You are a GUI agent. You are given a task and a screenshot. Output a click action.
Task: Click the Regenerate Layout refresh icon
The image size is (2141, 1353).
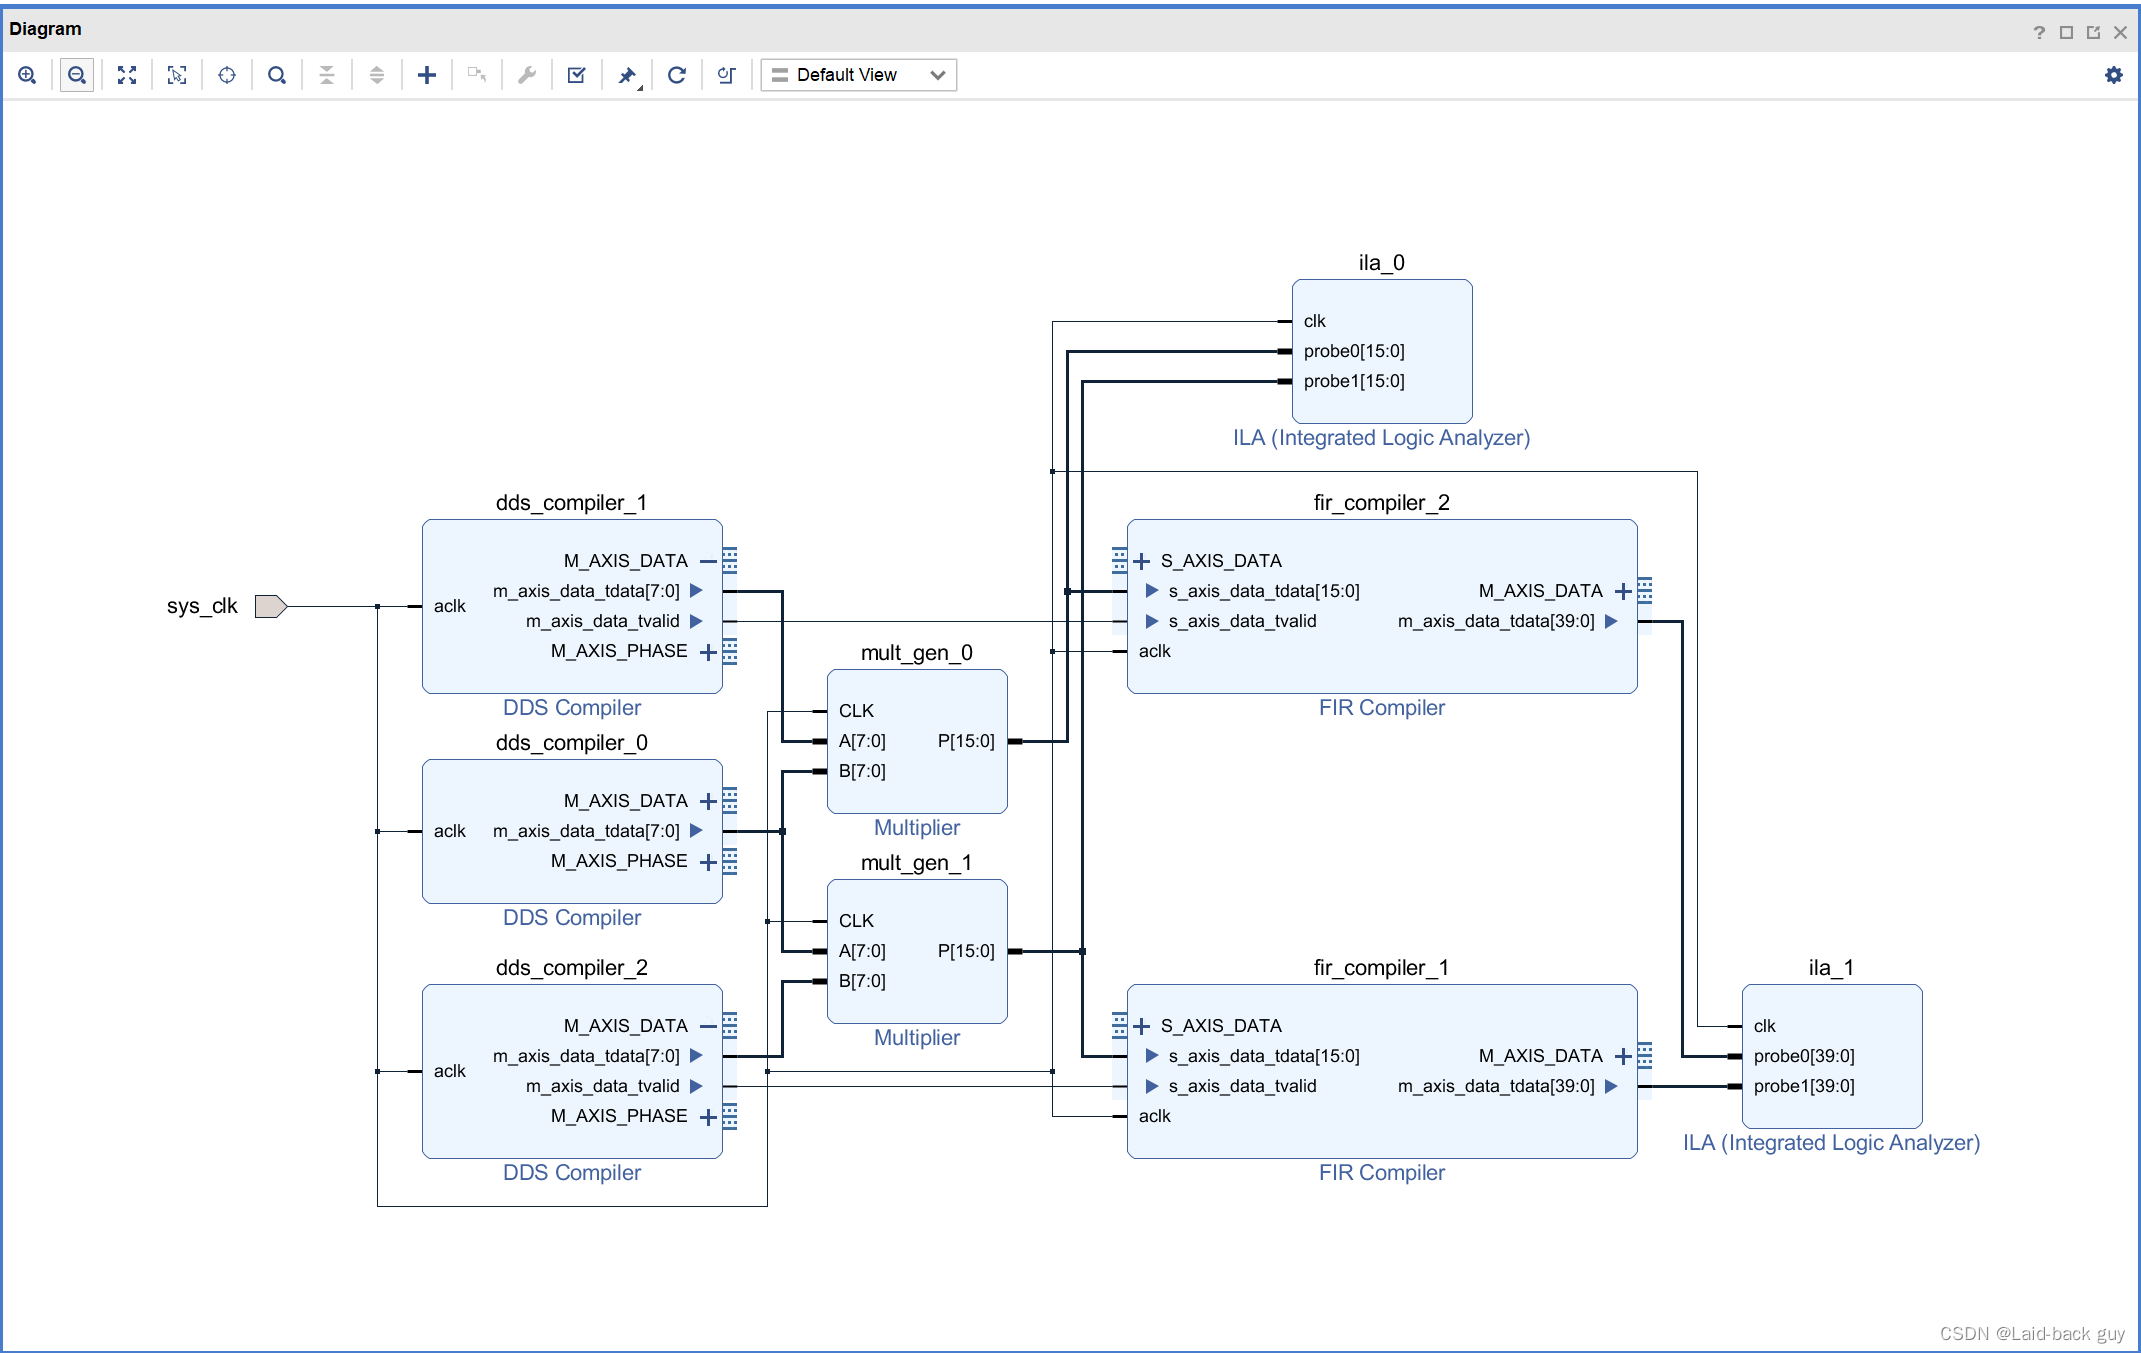pyautogui.click(x=677, y=75)
